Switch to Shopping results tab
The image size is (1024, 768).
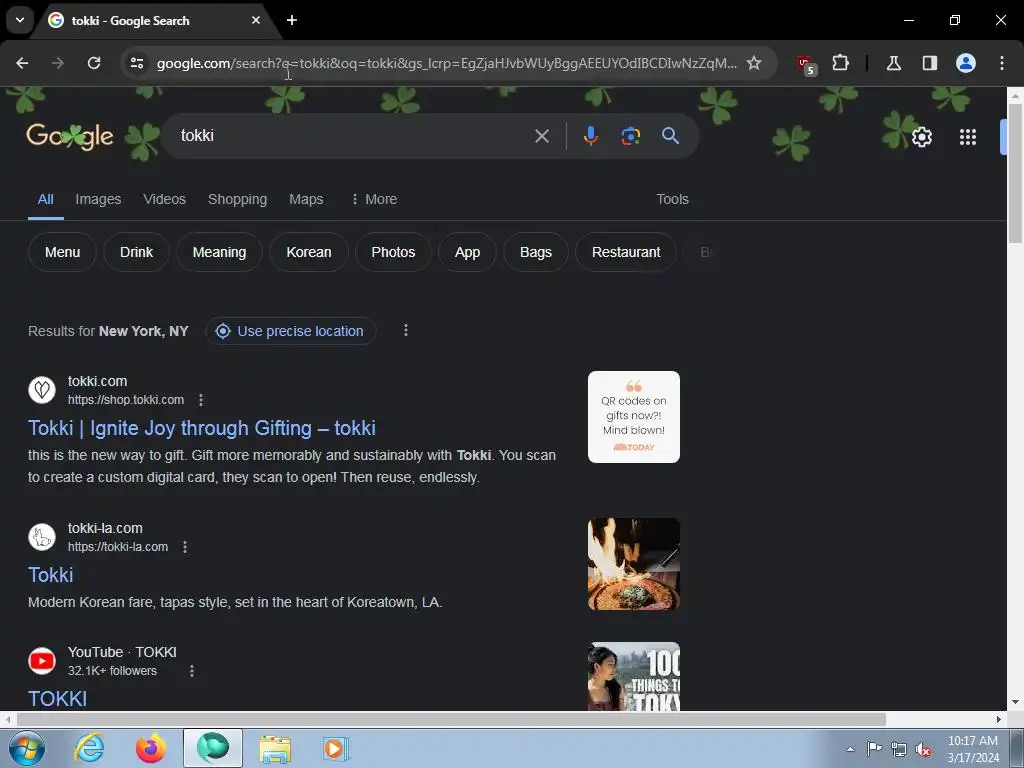pyautogui.click(x=237, y=199)
